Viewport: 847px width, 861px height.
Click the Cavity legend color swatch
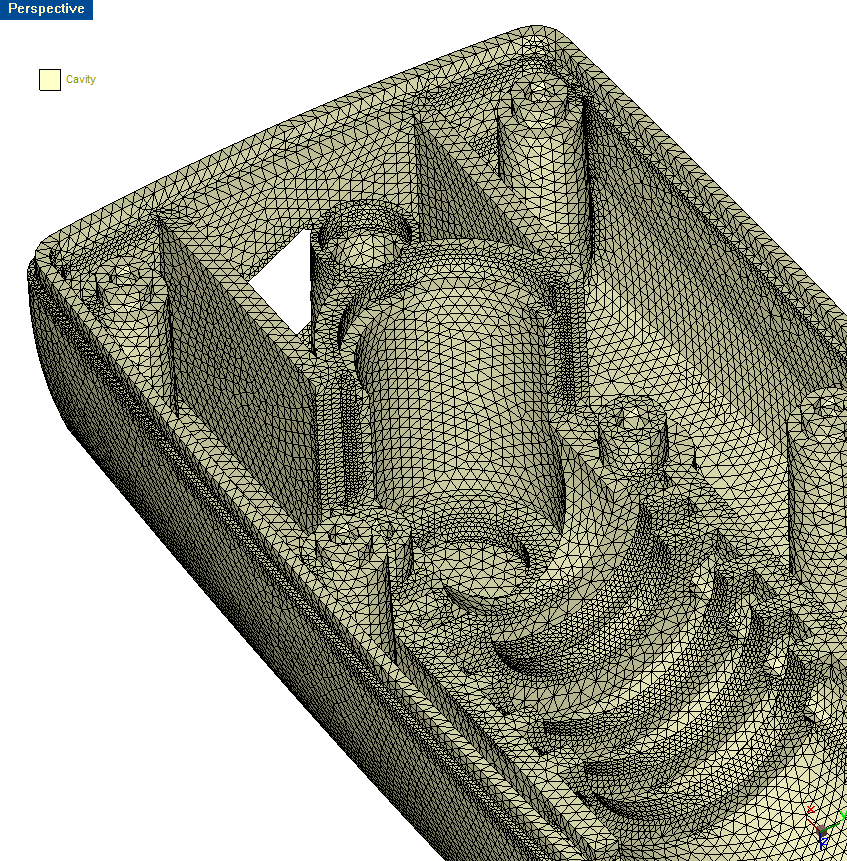[x=50, y=80]
